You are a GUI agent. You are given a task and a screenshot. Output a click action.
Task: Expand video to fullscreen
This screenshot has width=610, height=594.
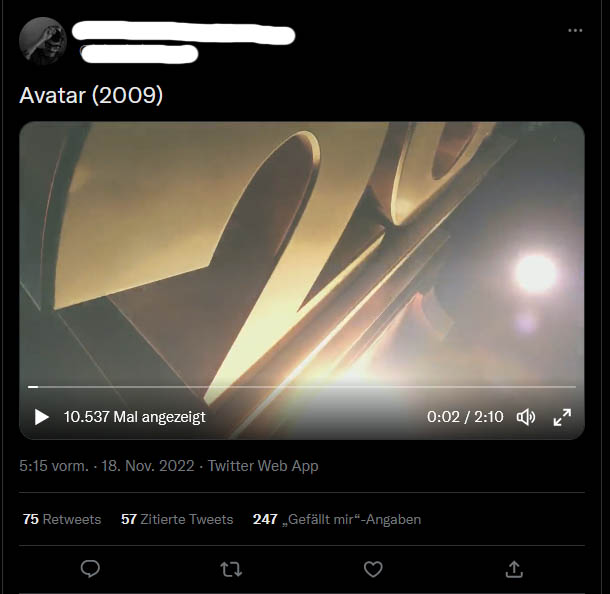562,417
